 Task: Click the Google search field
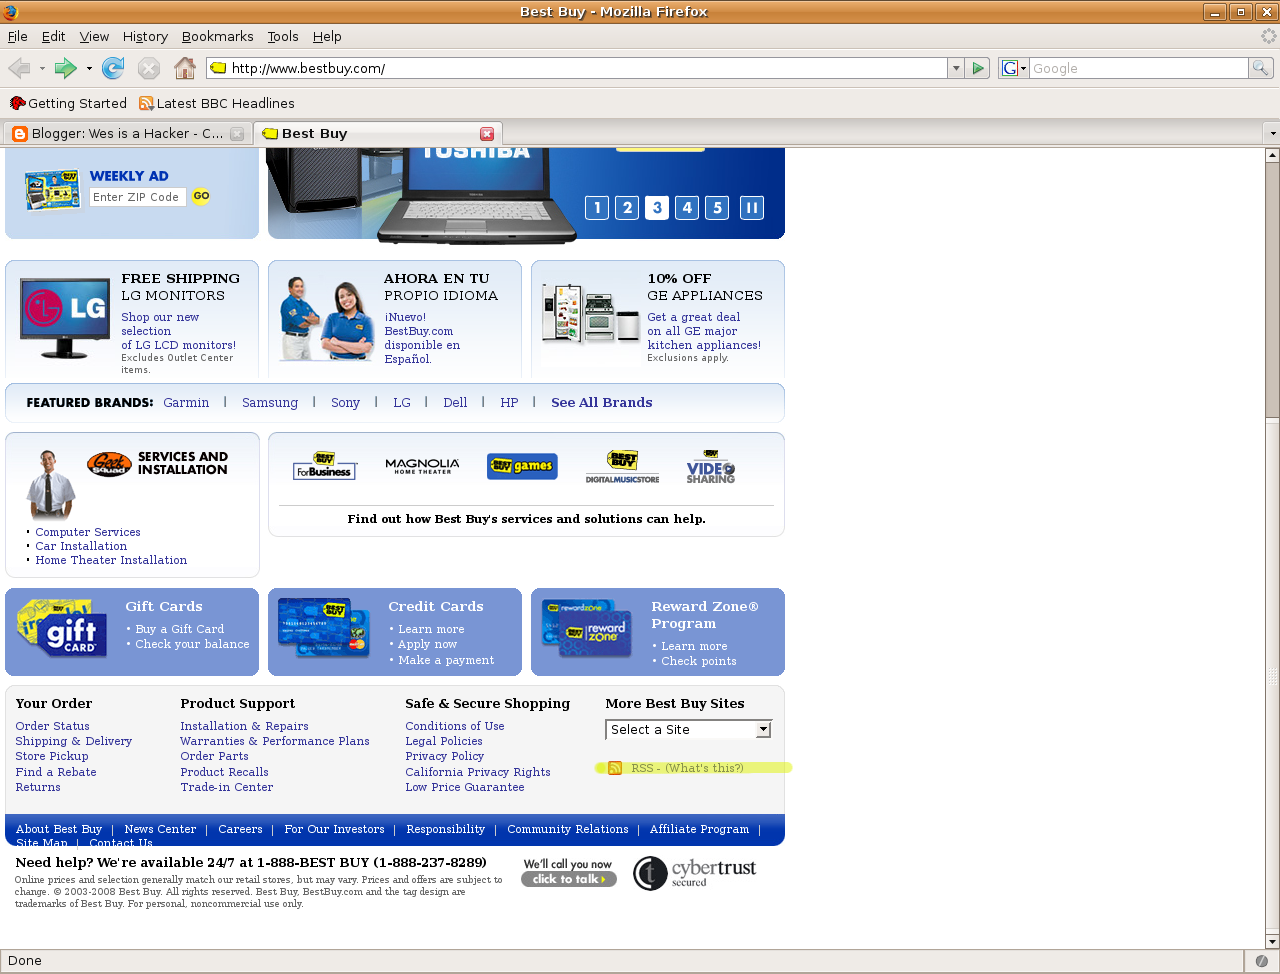(x=1139, y=68)
